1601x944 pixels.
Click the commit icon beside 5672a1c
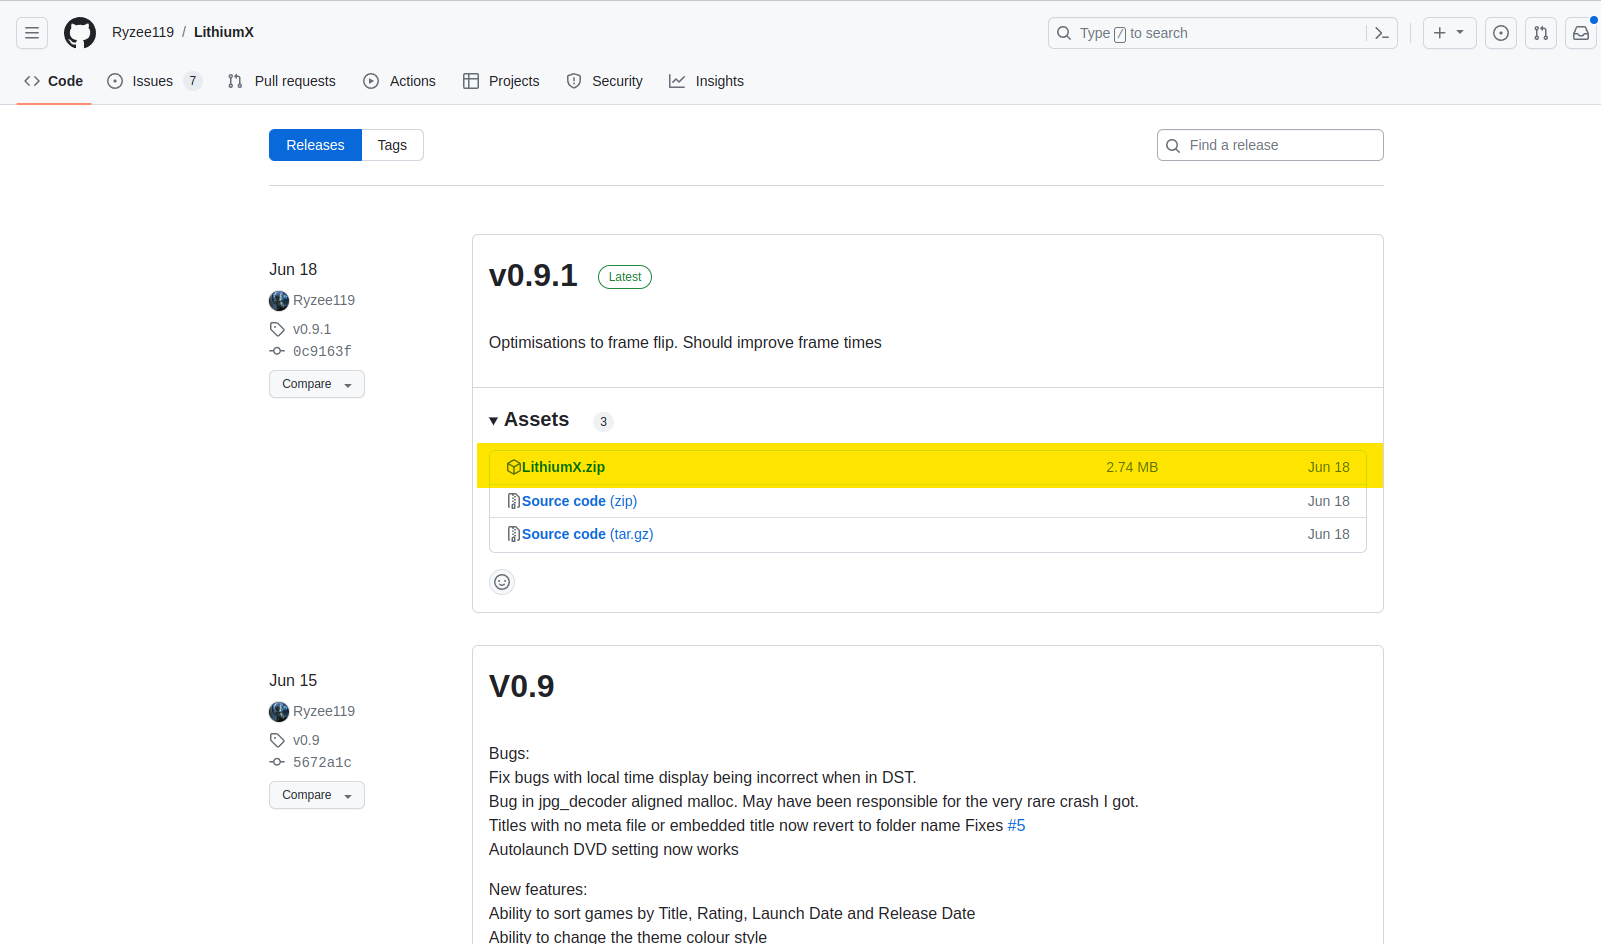277,762
